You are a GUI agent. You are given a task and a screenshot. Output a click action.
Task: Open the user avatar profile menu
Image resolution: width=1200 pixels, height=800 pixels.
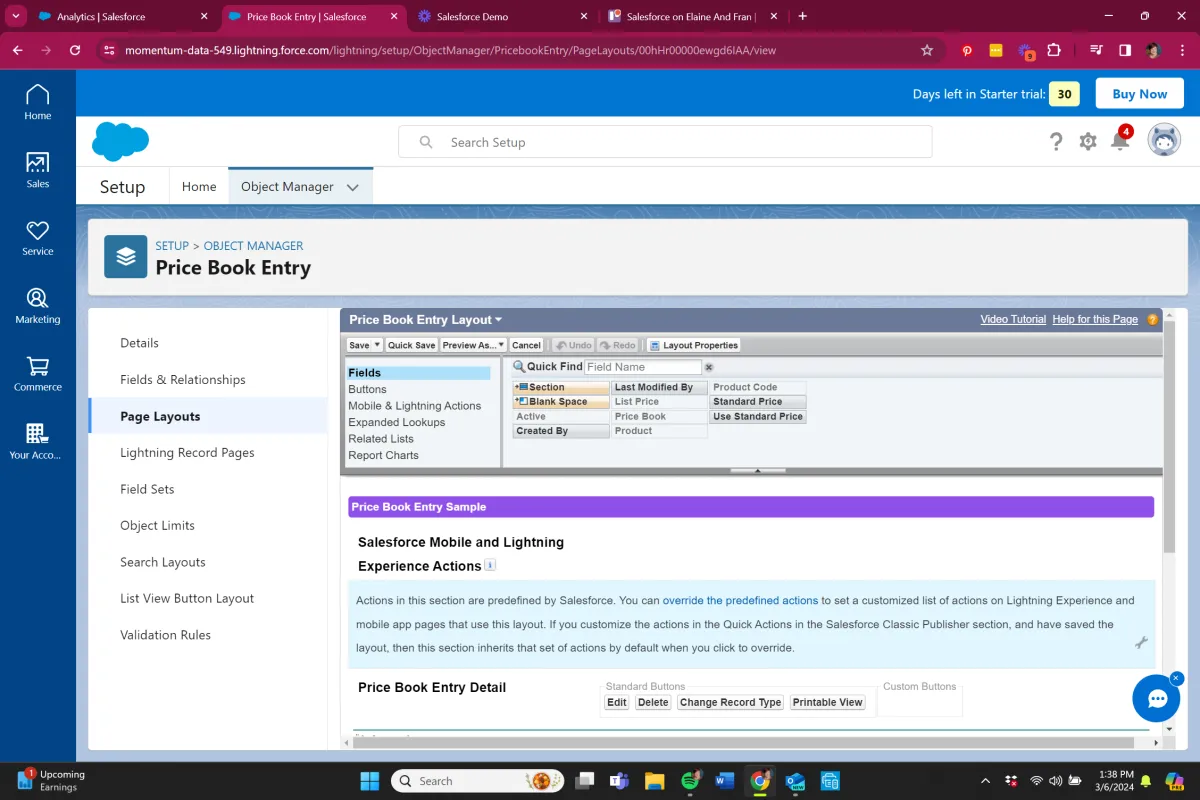point(1164,141)
